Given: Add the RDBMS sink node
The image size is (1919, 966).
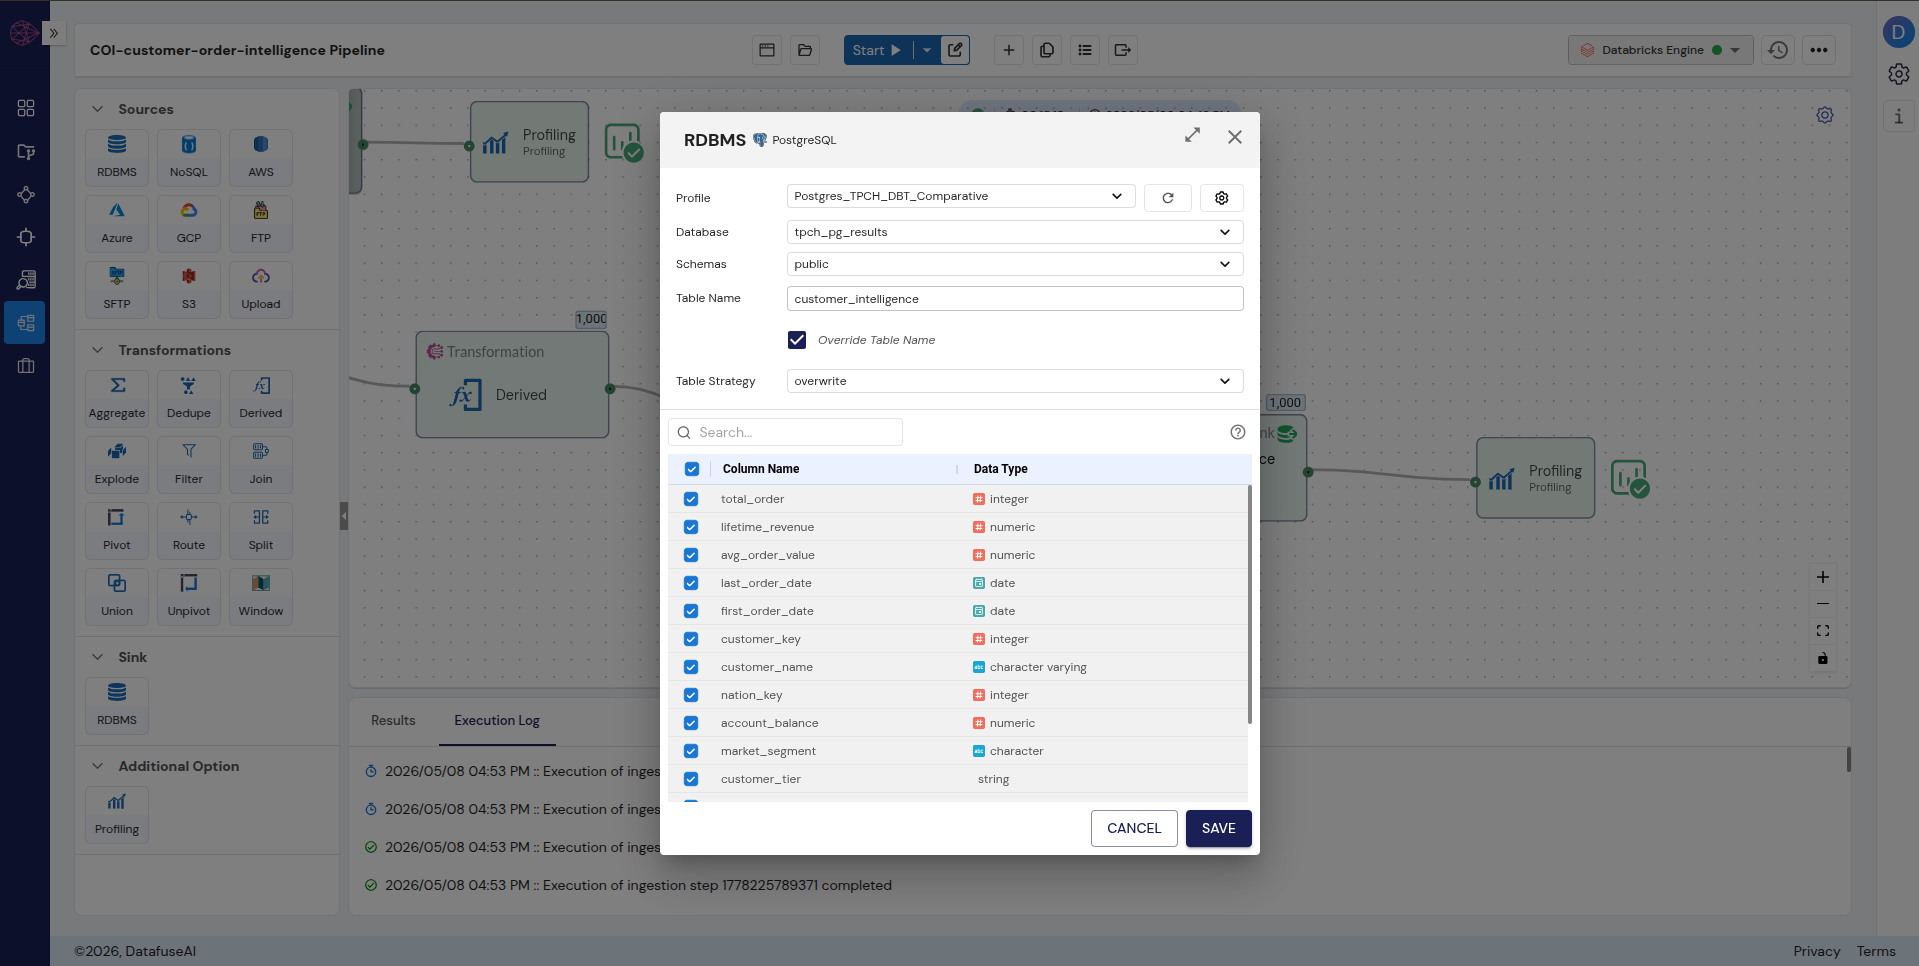Looking at the screenshot, I should pos(117,704).
